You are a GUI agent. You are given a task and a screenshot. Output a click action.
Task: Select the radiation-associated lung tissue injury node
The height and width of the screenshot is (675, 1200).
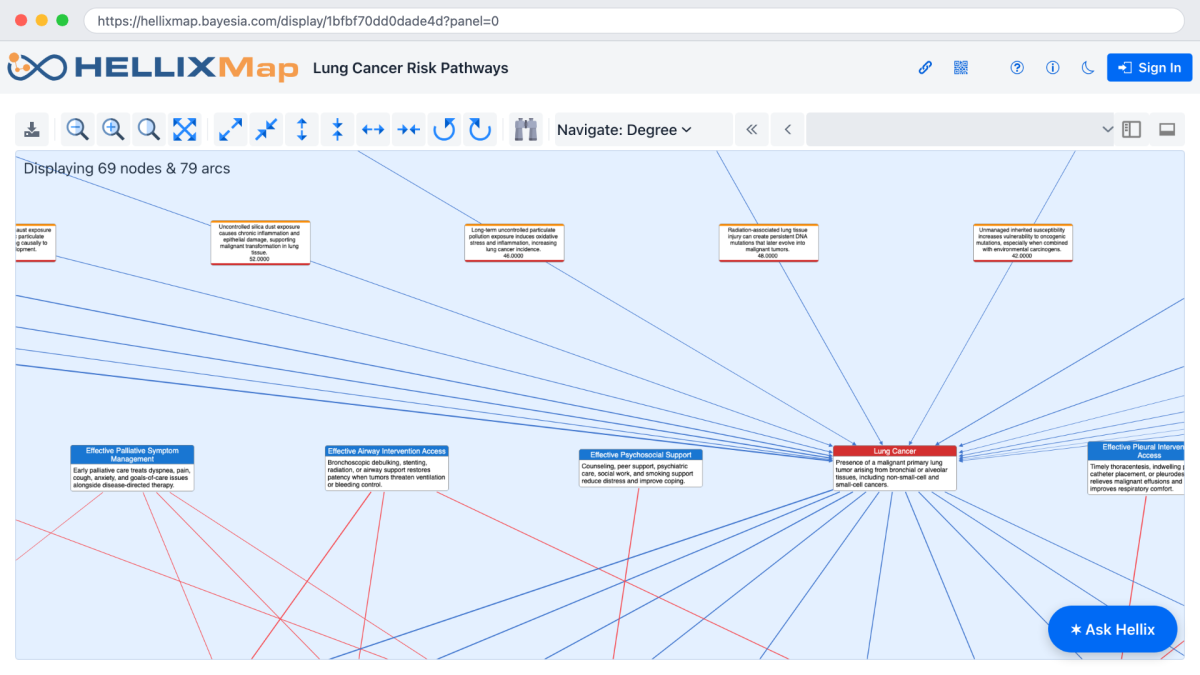[769, 243]
